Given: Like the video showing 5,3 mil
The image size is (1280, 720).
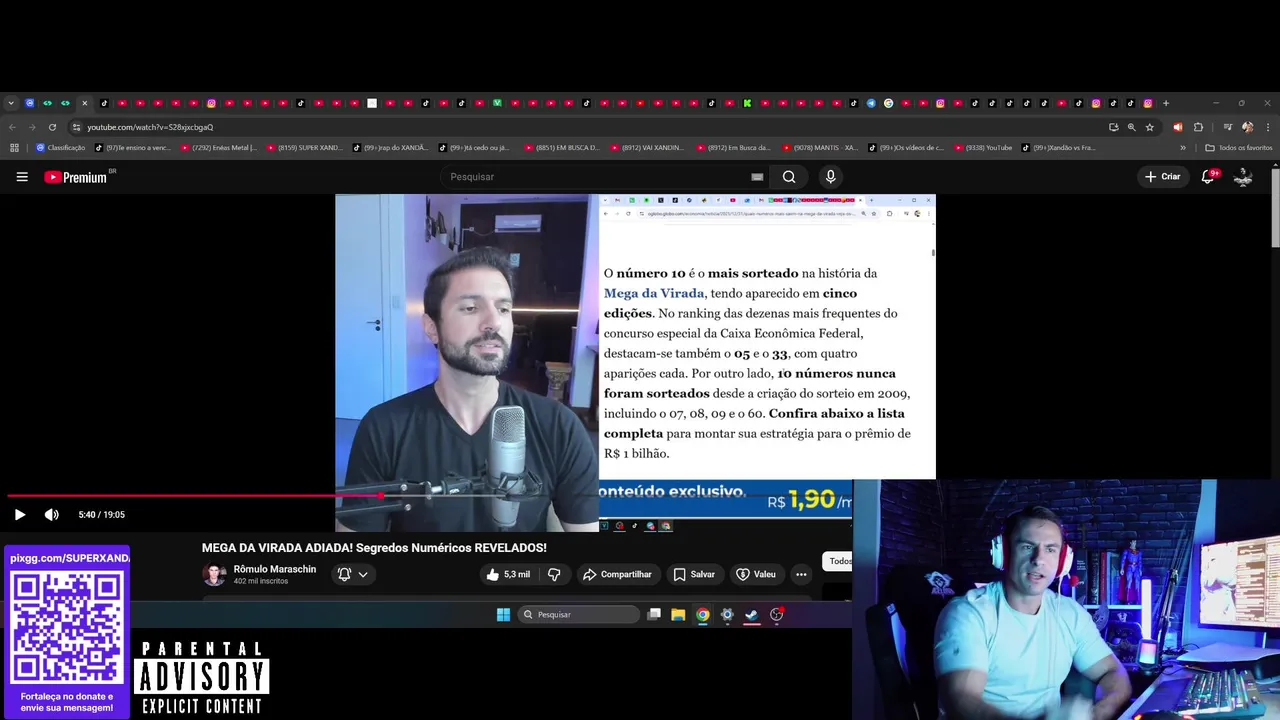Looking at the screenshot, I should click(509, 574).
